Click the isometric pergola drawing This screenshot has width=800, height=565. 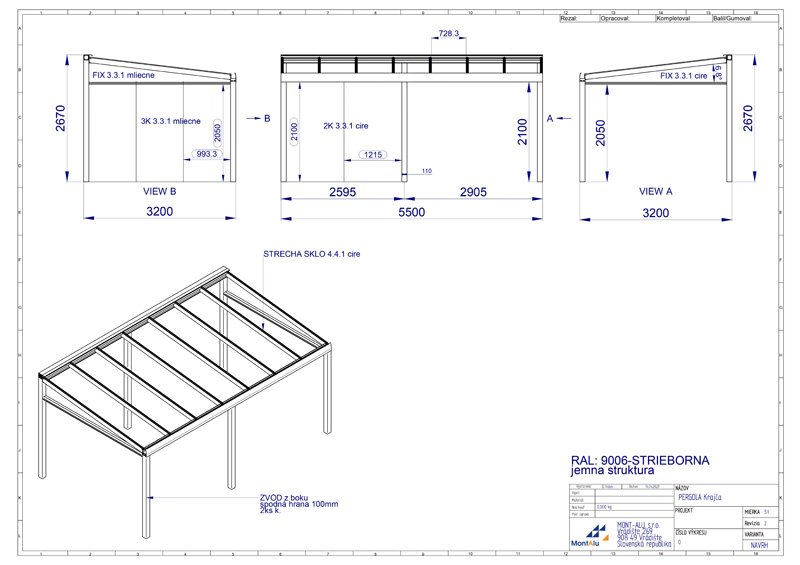185,401
